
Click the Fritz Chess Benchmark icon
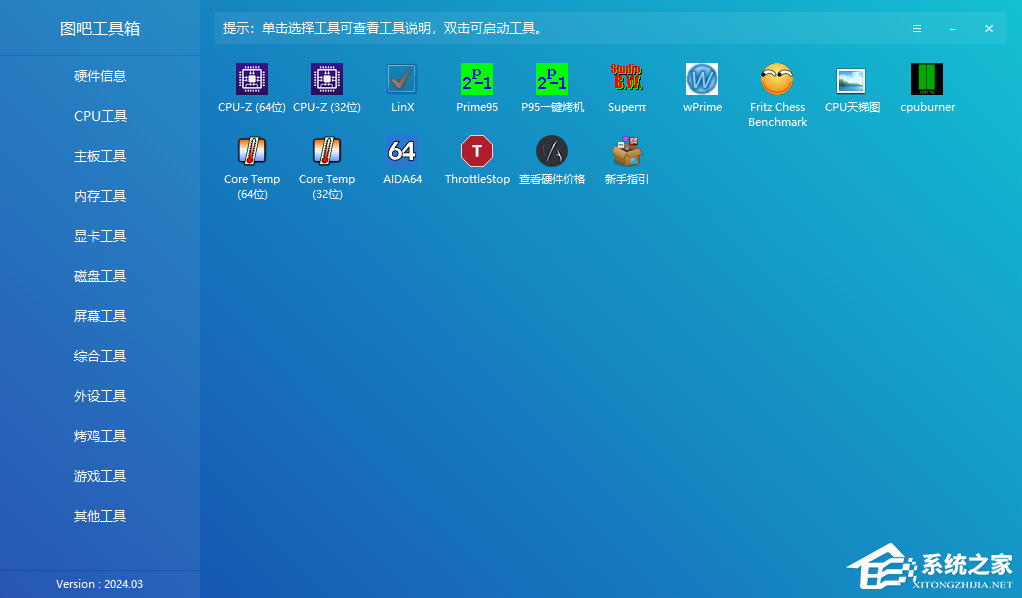click(777, 79)
